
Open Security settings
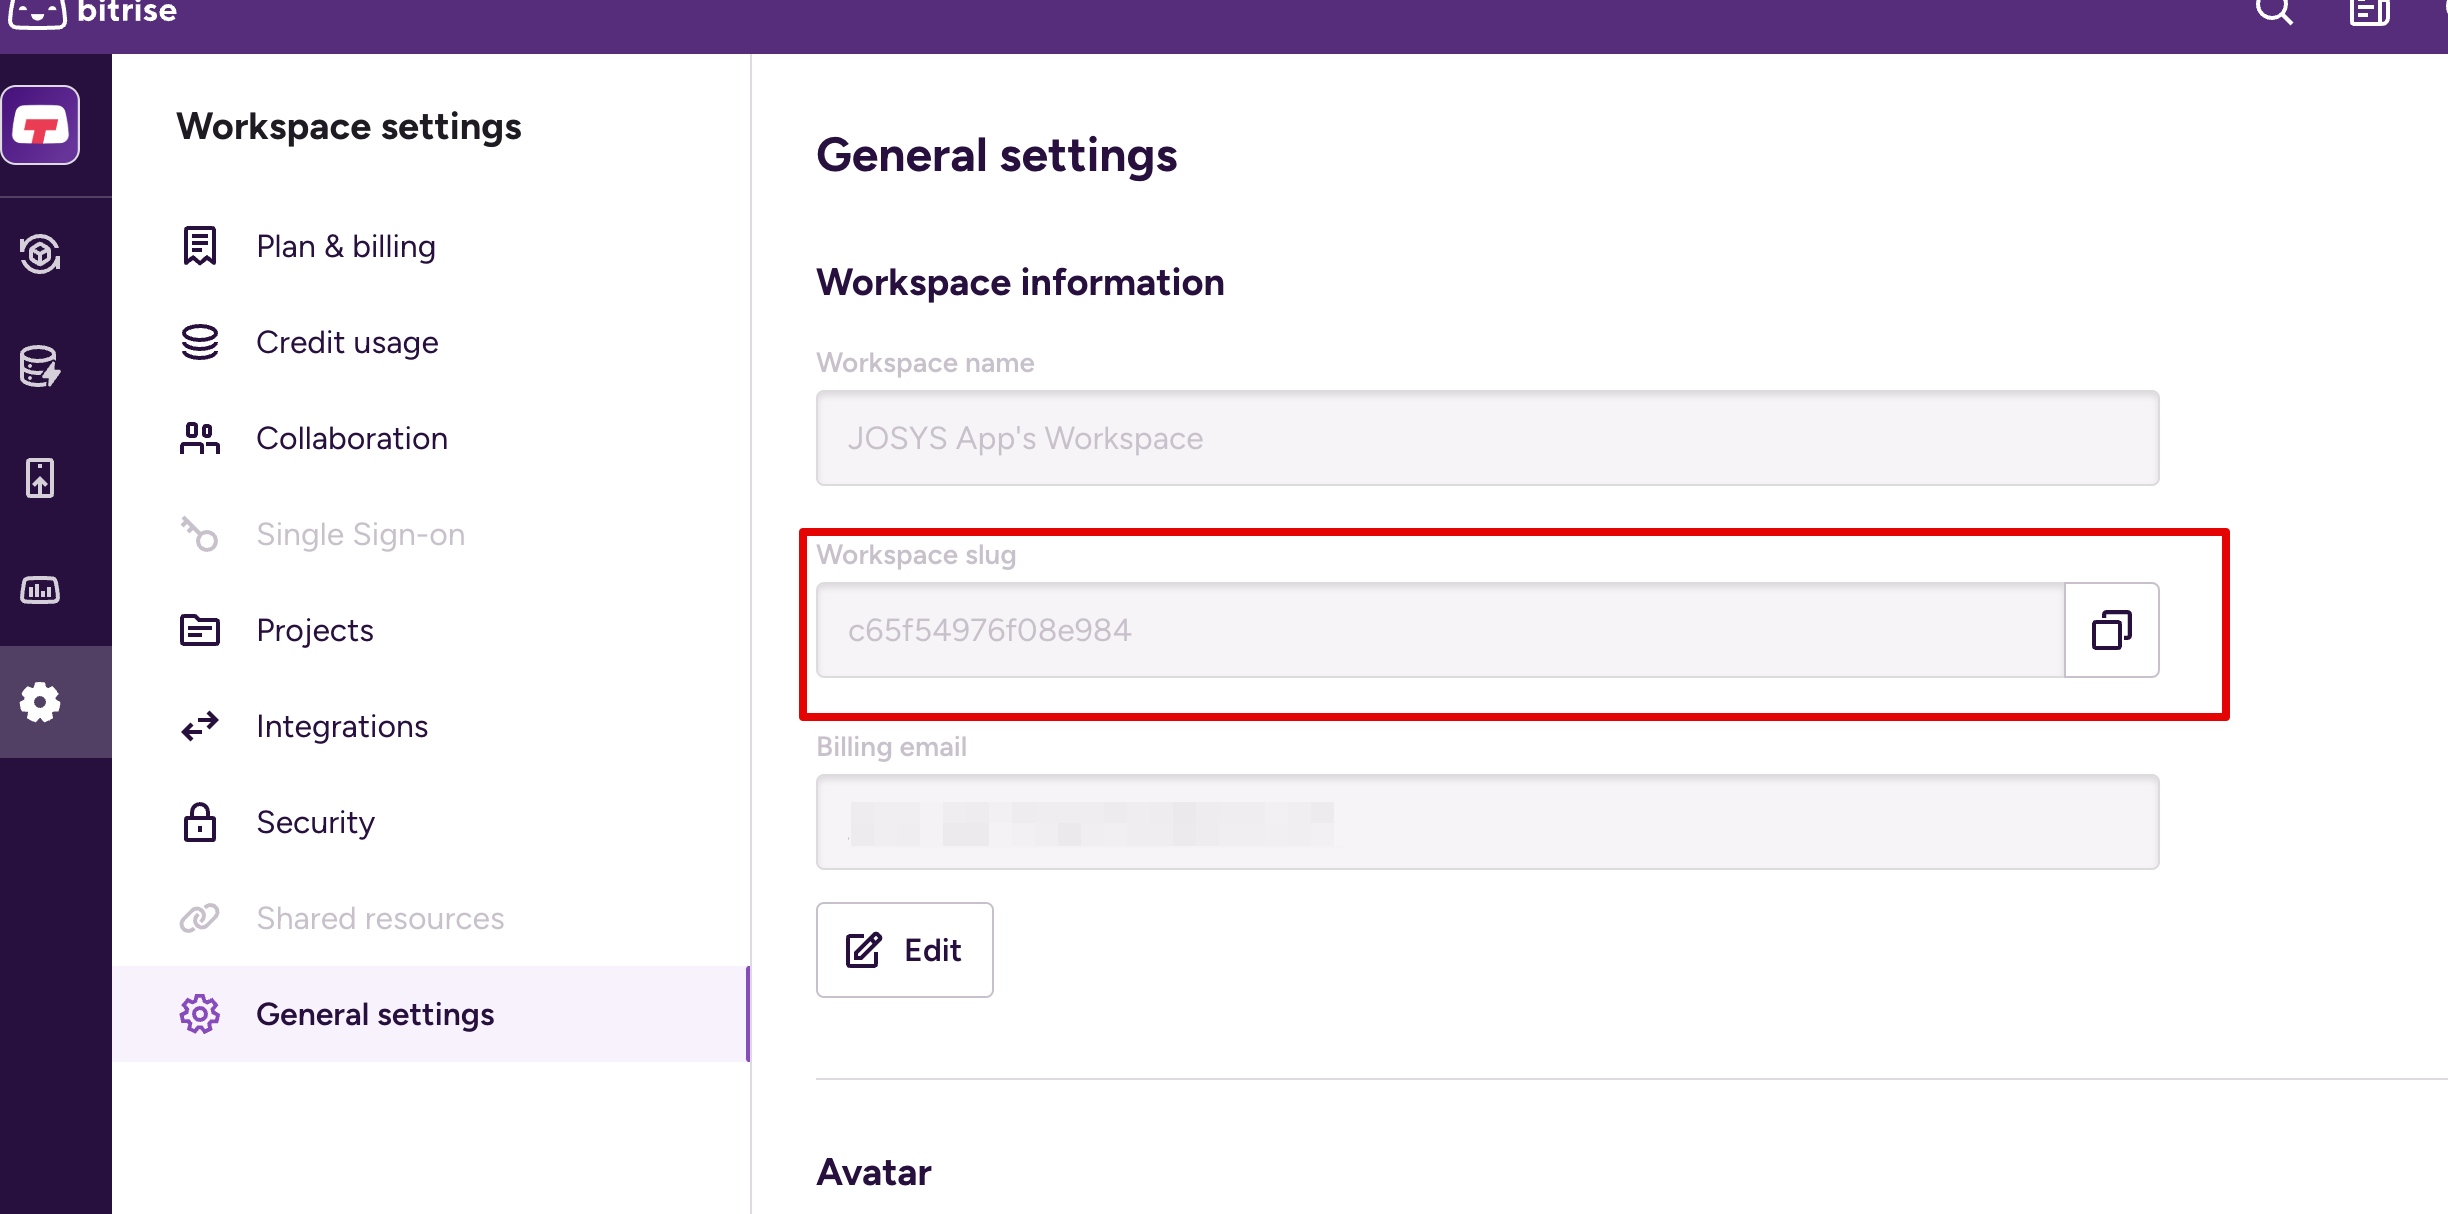coord(315,822)
